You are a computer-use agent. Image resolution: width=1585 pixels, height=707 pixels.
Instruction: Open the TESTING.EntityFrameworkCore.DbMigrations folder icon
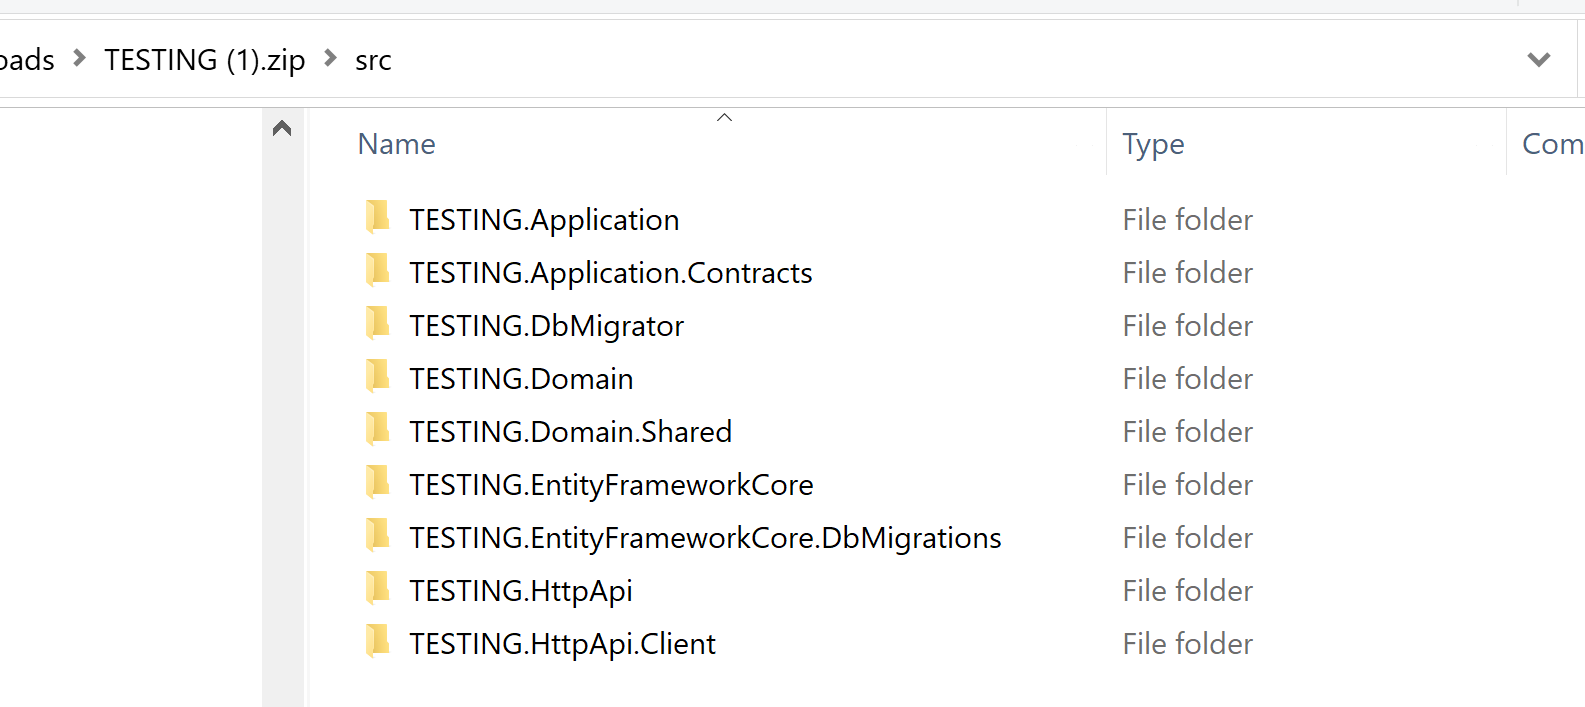(x=378, y=537)
